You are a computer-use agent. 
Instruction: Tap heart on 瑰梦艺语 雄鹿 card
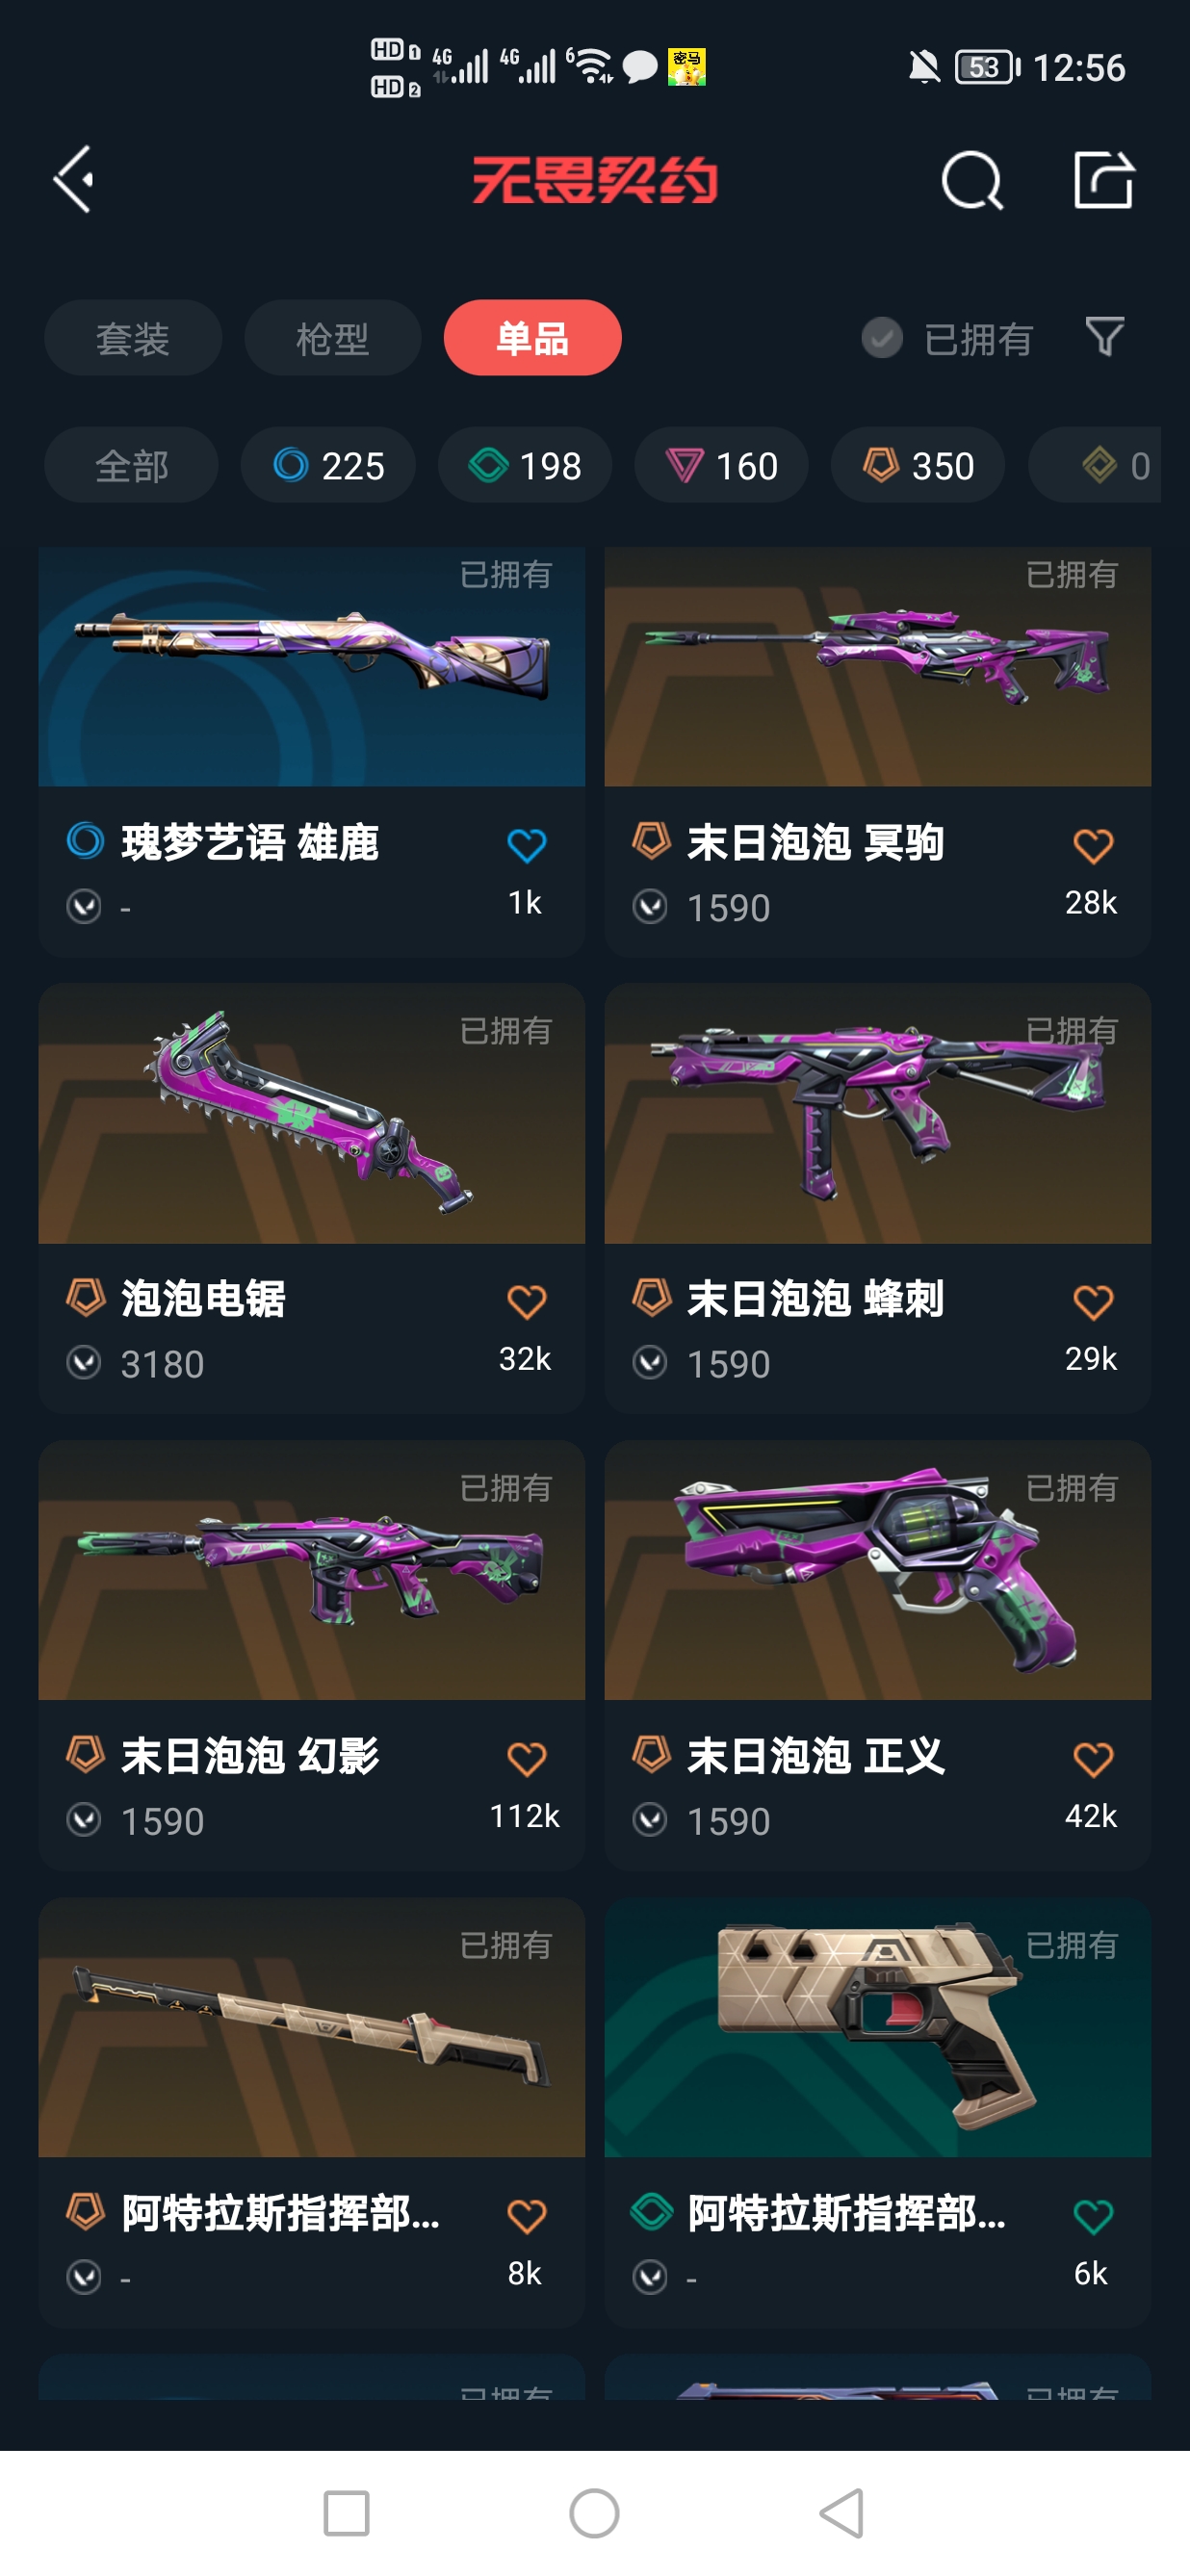point(526,846)
